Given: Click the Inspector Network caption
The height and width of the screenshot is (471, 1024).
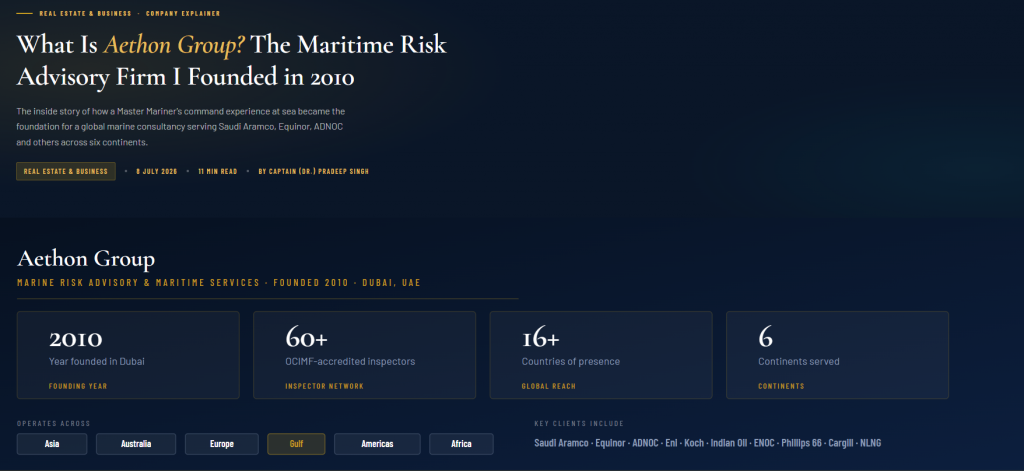Looking at the screenshot, I should pyautogui.click(x=325, y=386).
